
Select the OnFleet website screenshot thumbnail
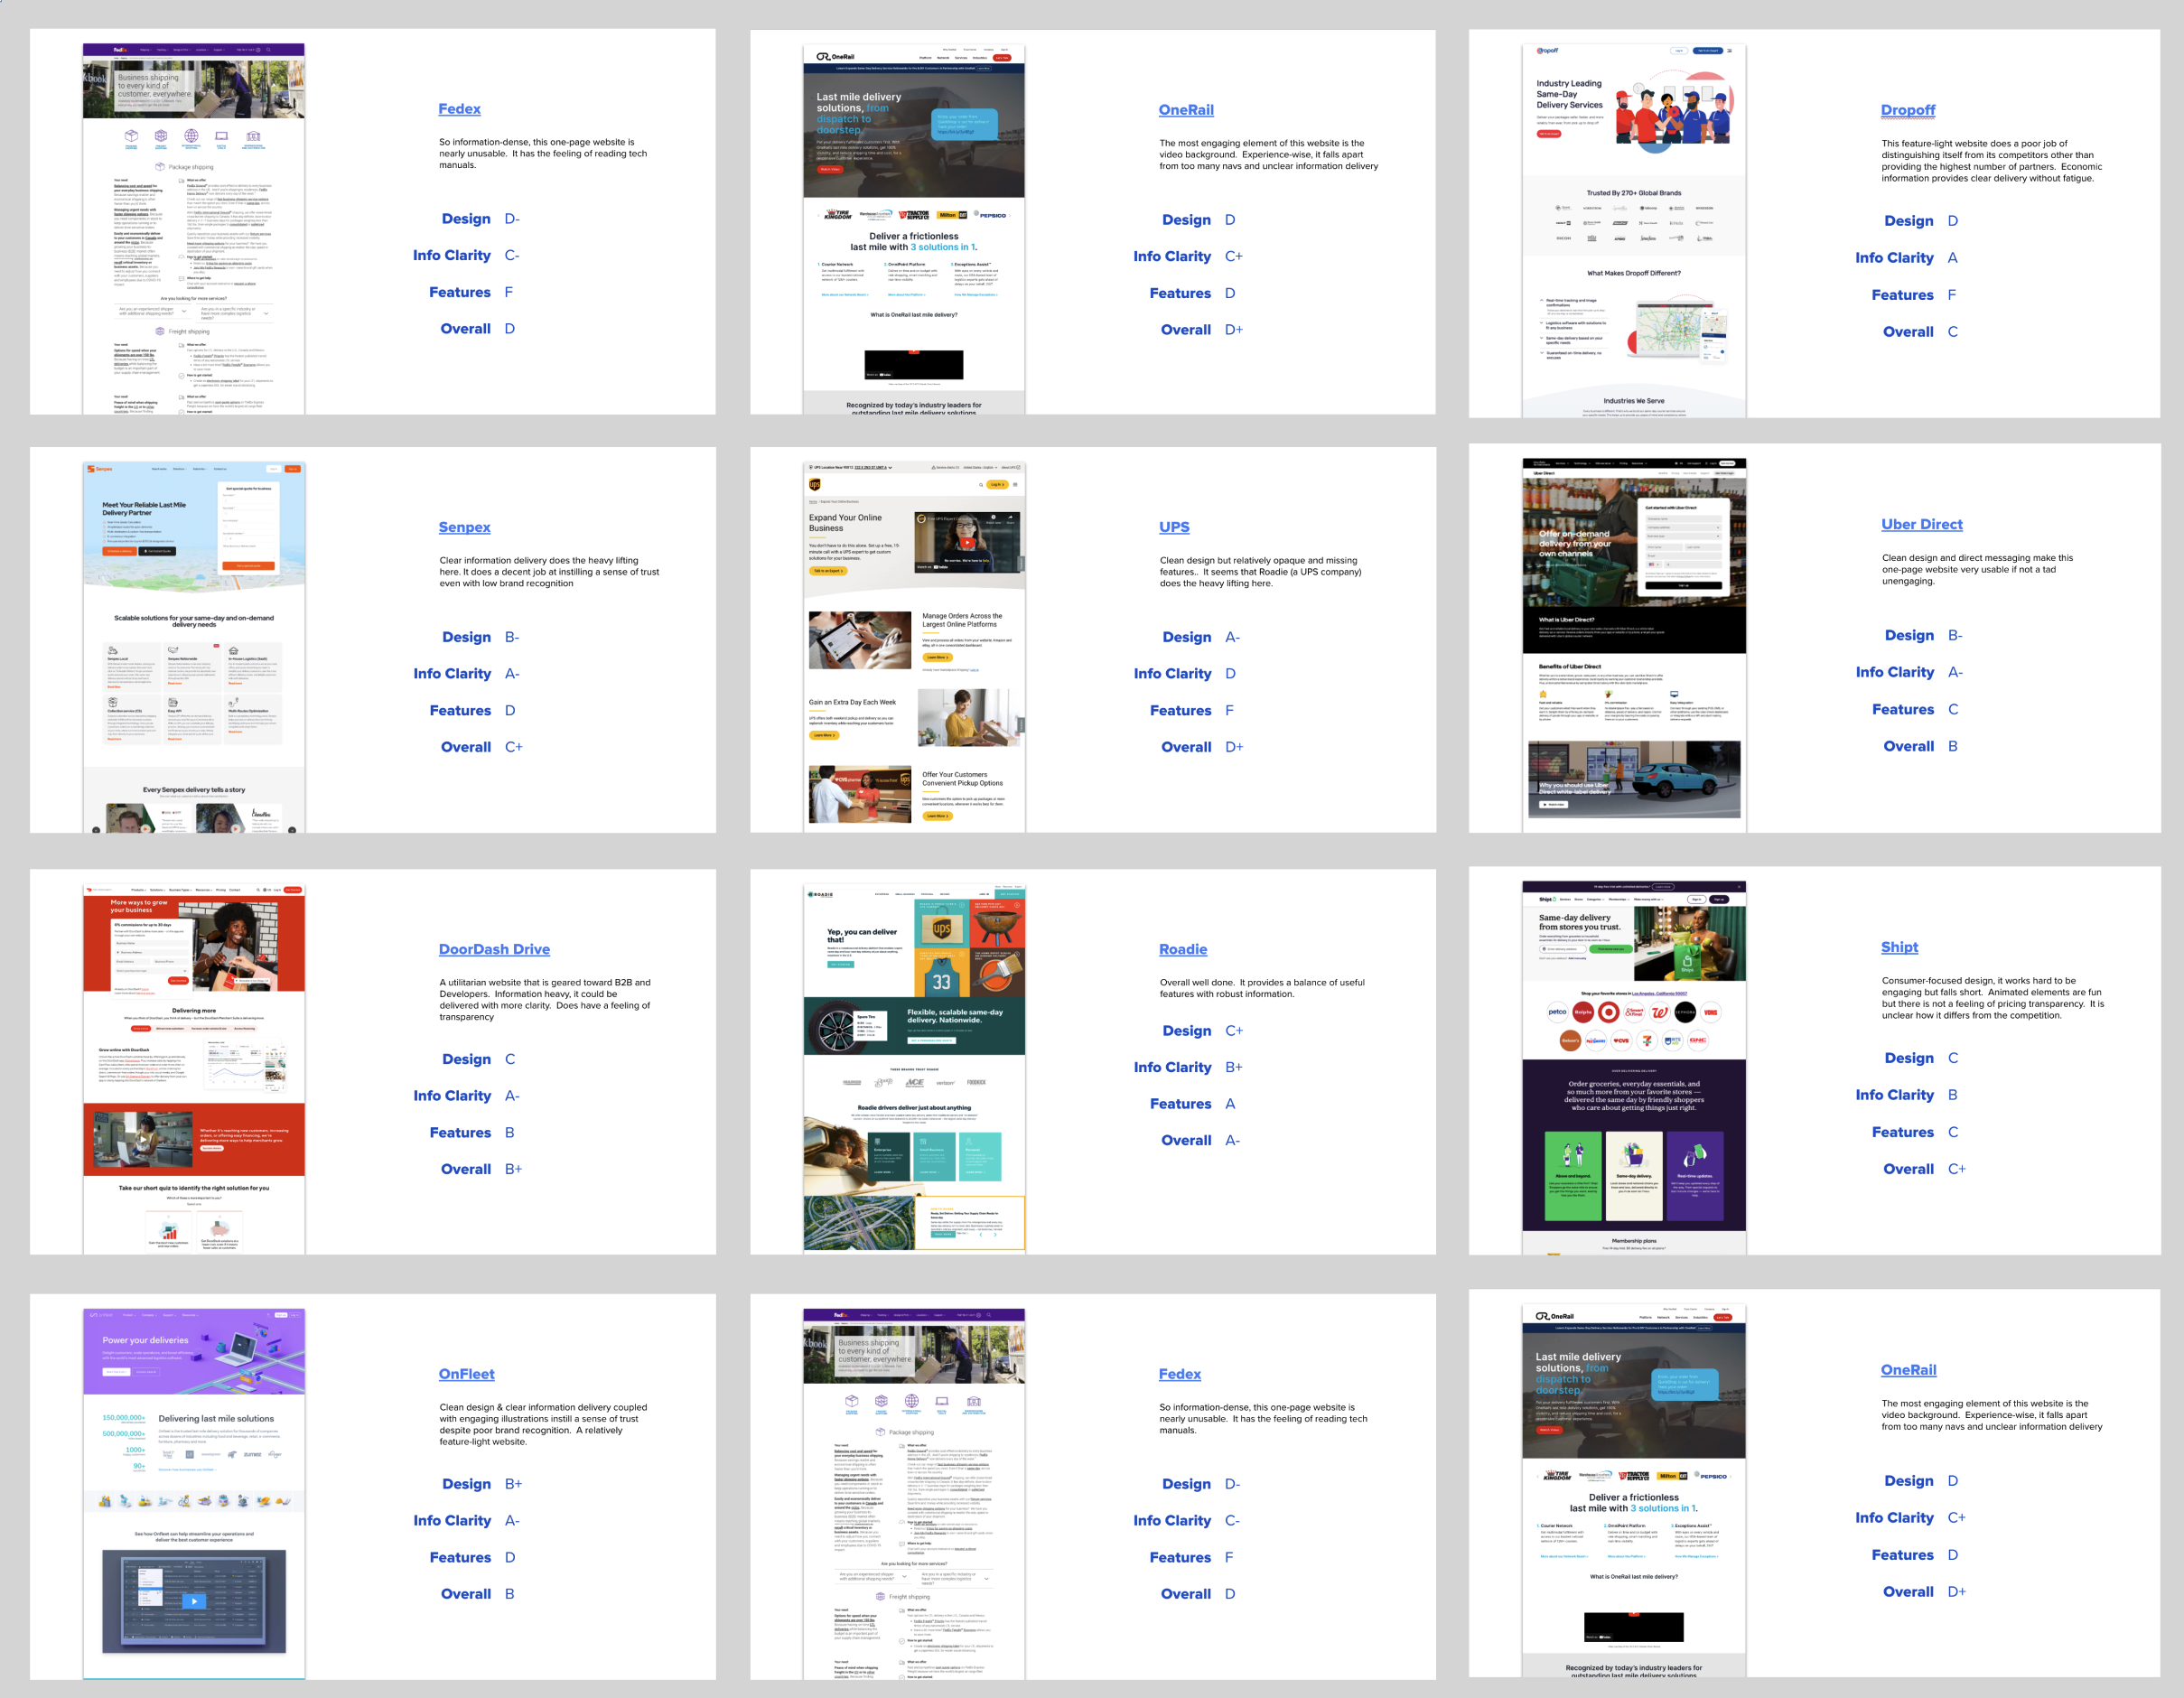pos(194,1494)
